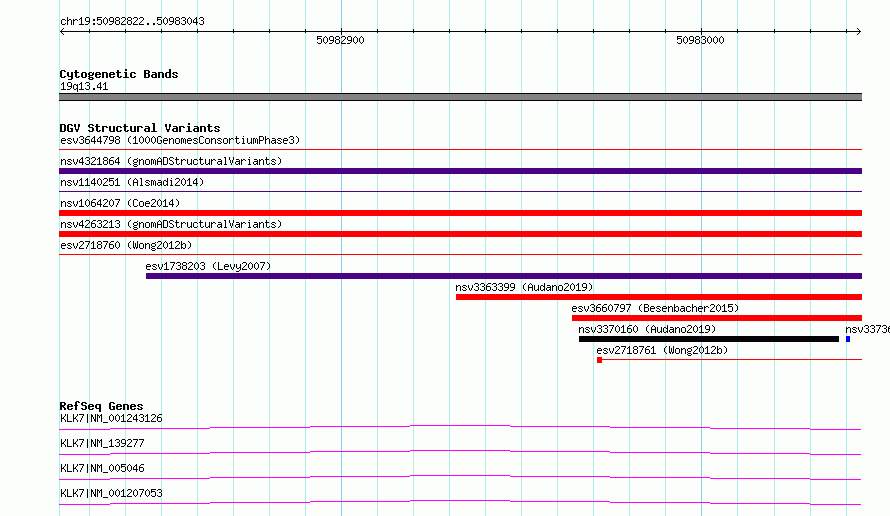Select the Cytogenetic Bands track title
890x516 pixels.
pos(119,74)
